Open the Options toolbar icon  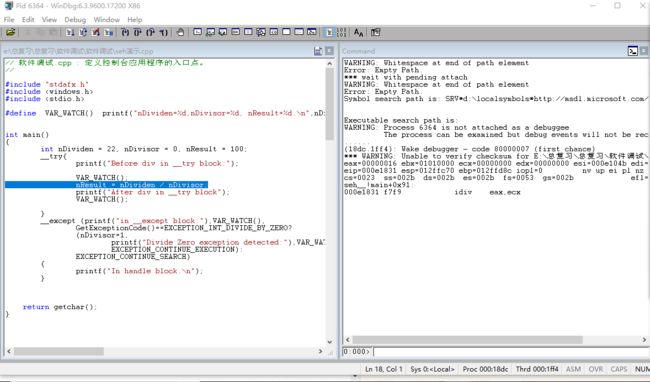coord(376,32)
